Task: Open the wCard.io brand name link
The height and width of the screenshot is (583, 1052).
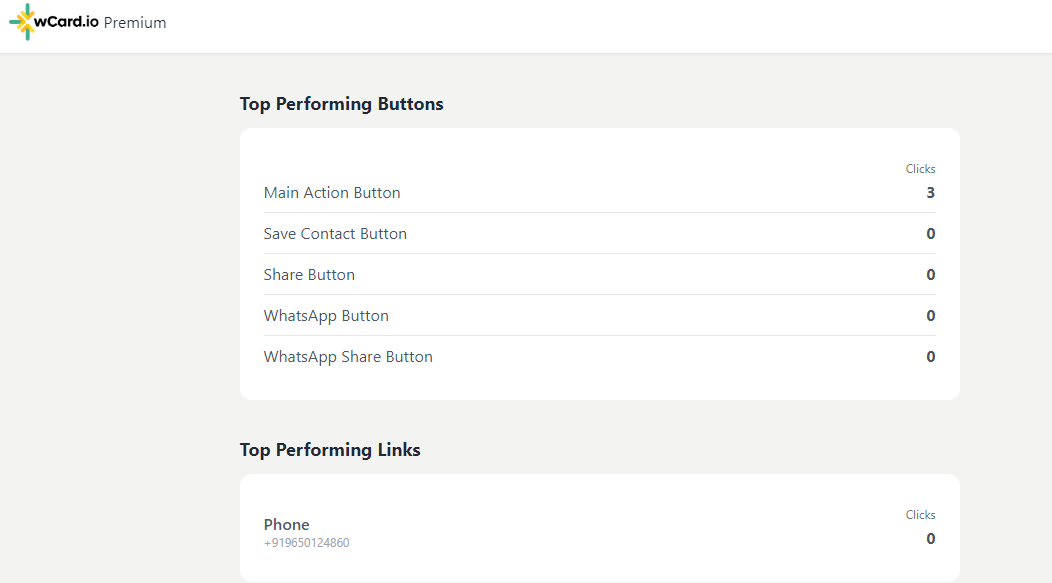Action: (x=66, y=21)
